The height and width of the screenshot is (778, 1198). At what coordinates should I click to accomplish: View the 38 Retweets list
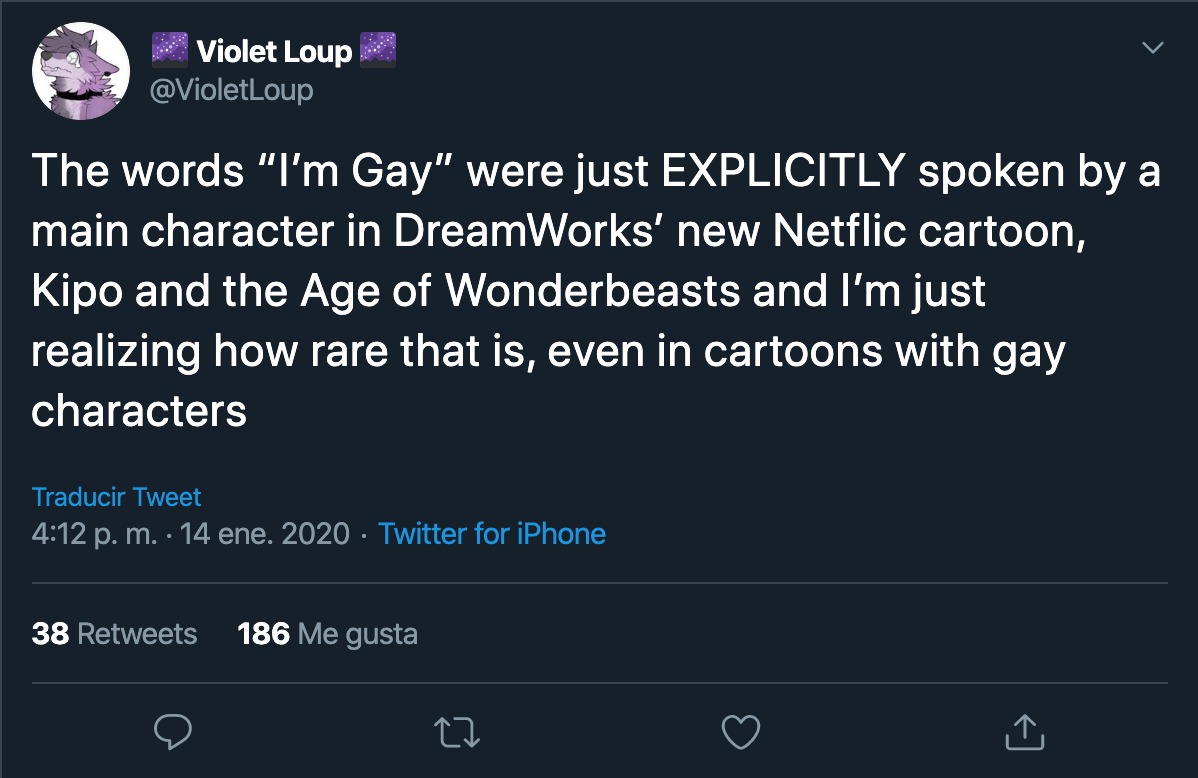point(114,633)
